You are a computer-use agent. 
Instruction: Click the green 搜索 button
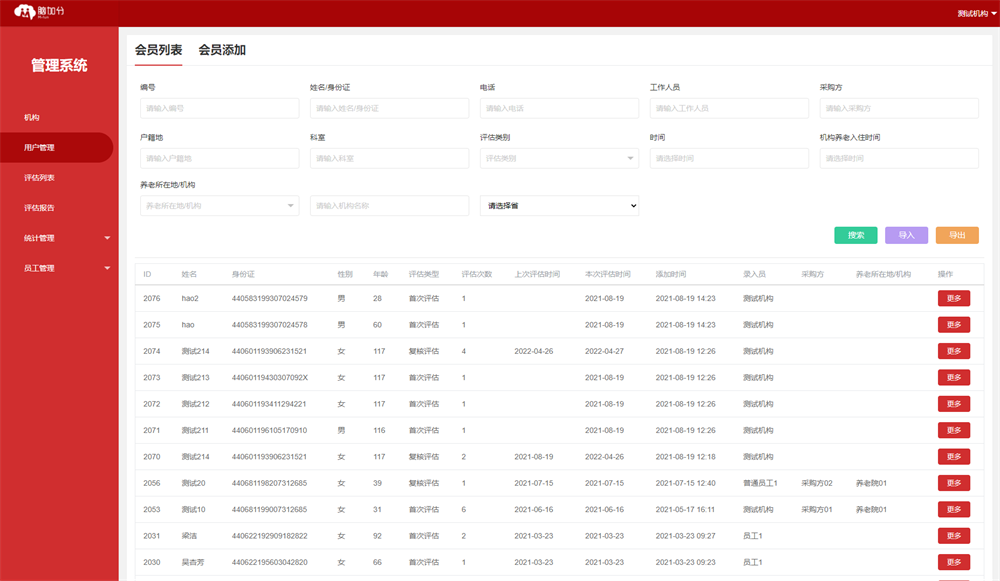coord(855,235)
